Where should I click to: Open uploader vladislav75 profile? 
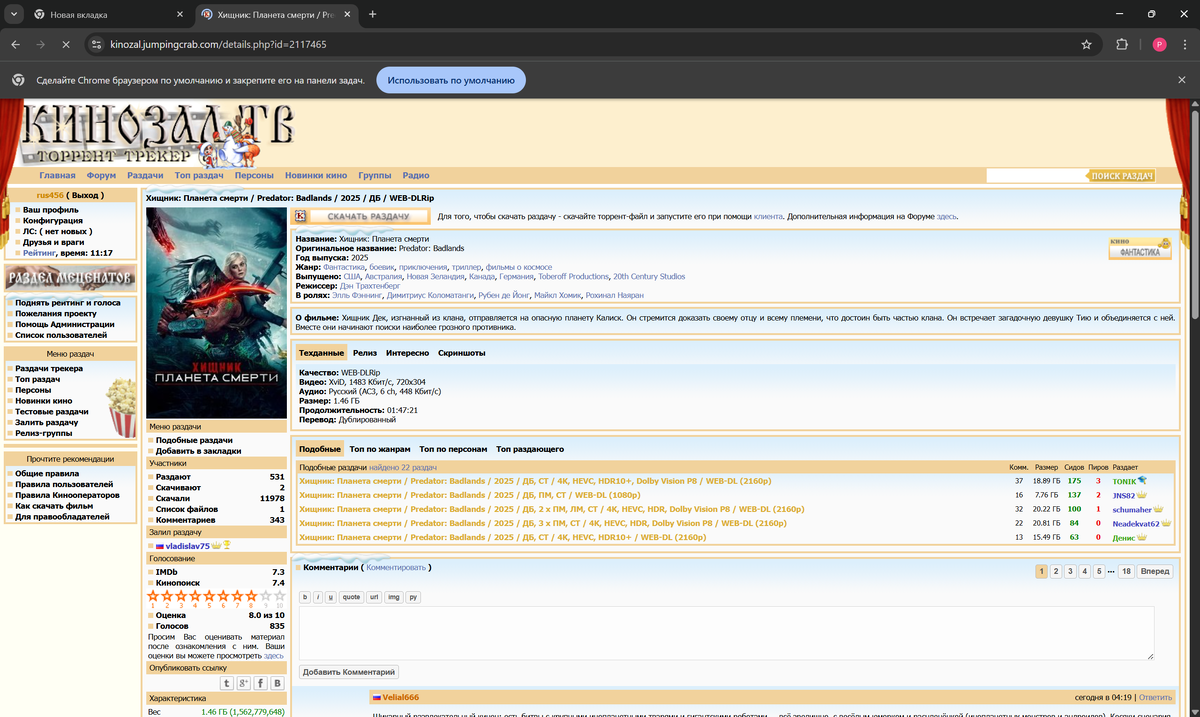pyautogui.click(x=188, y=546)
